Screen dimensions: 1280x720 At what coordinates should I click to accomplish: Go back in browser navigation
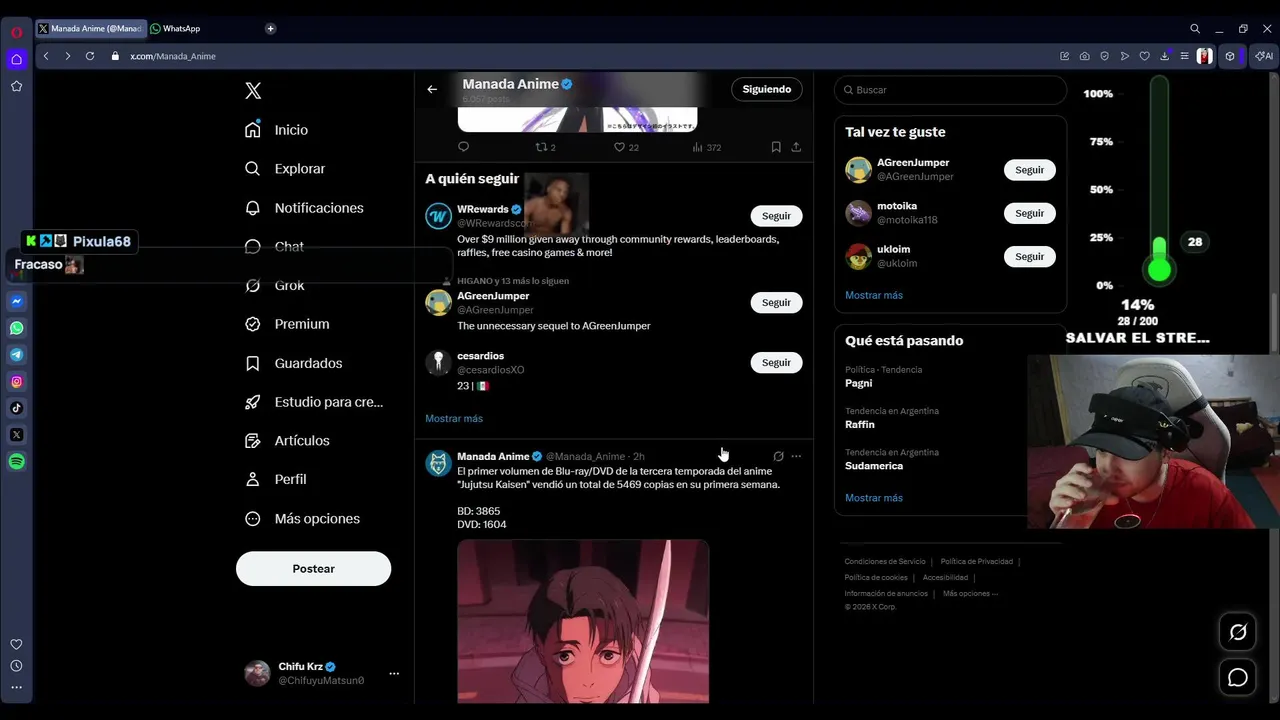point(46,56)
